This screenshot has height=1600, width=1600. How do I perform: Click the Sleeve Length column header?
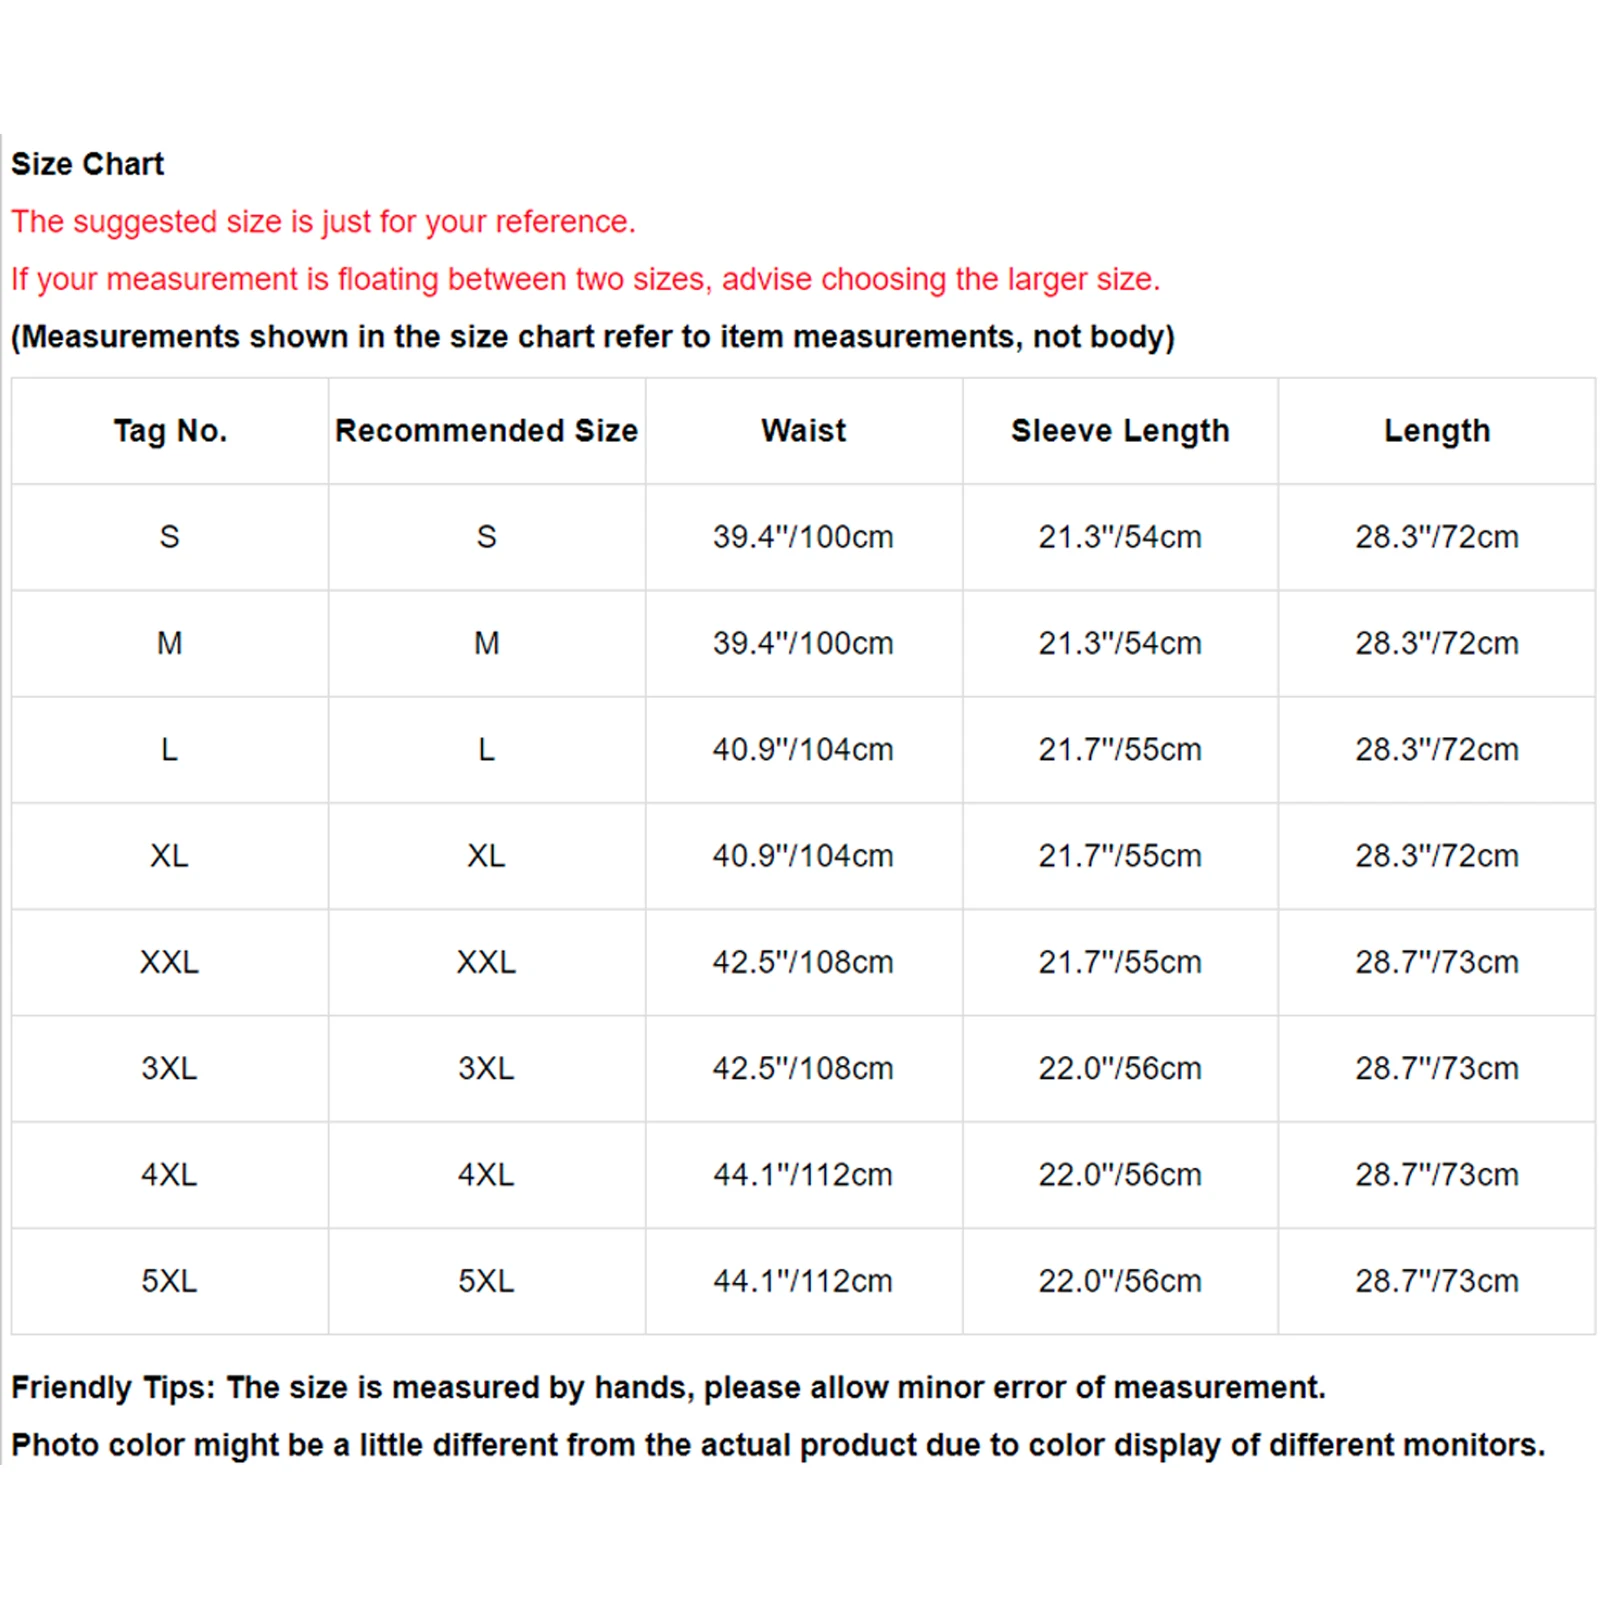1120,431
